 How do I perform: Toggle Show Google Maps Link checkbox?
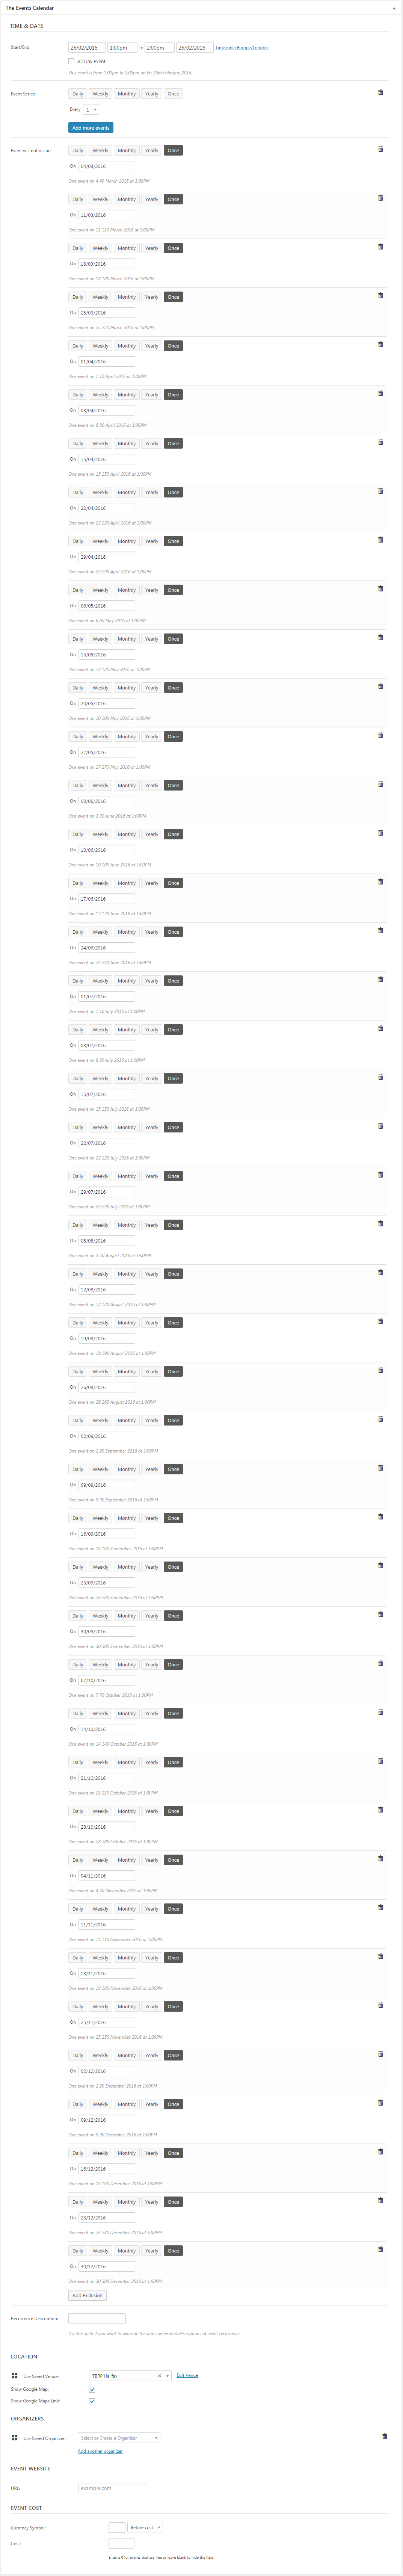[92, 2401]
